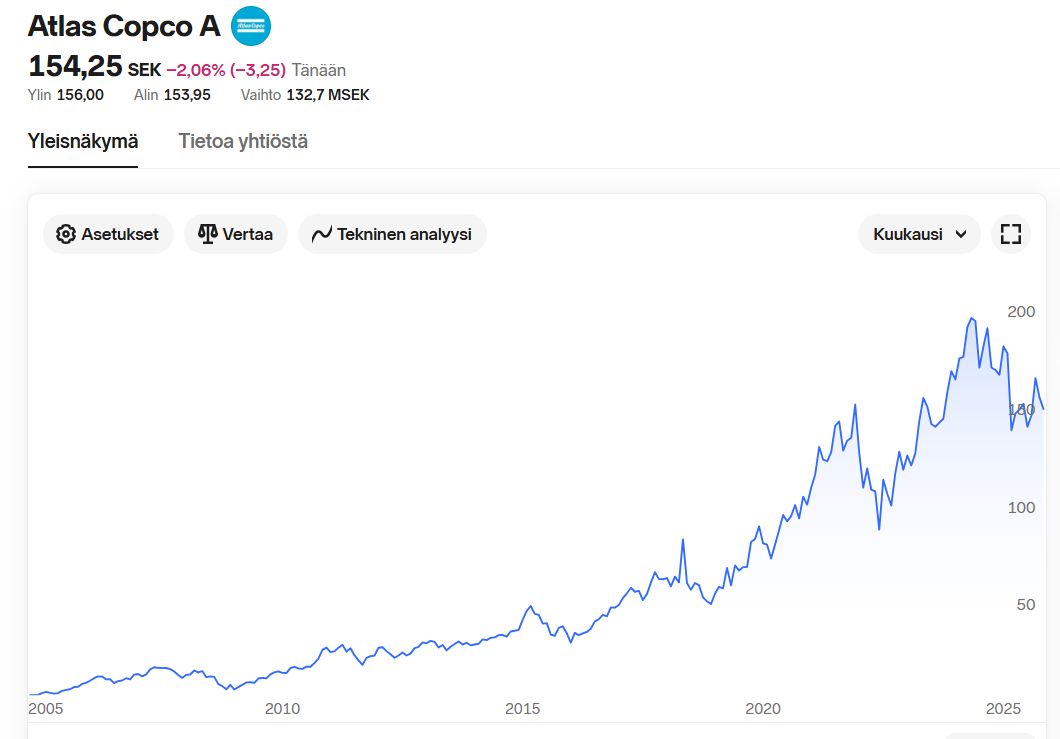Image resolution: width=1060 pixels, height=739 pixels.
Task: Click the 200 price level label
Action: 1021,312
